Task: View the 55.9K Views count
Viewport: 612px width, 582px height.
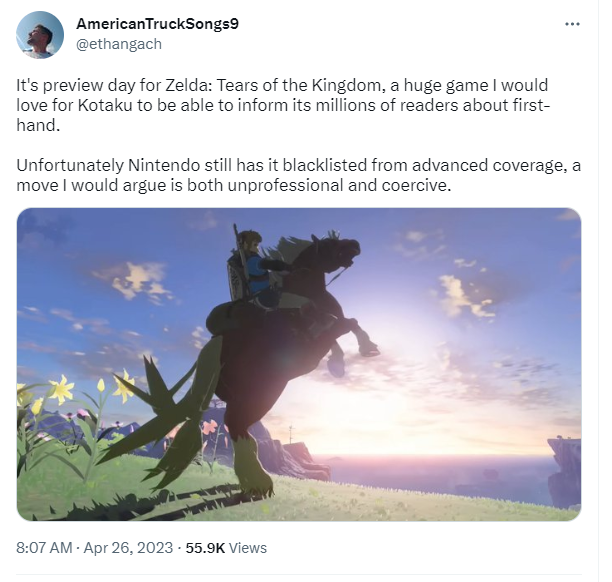Action: click(x=226, y=548)
